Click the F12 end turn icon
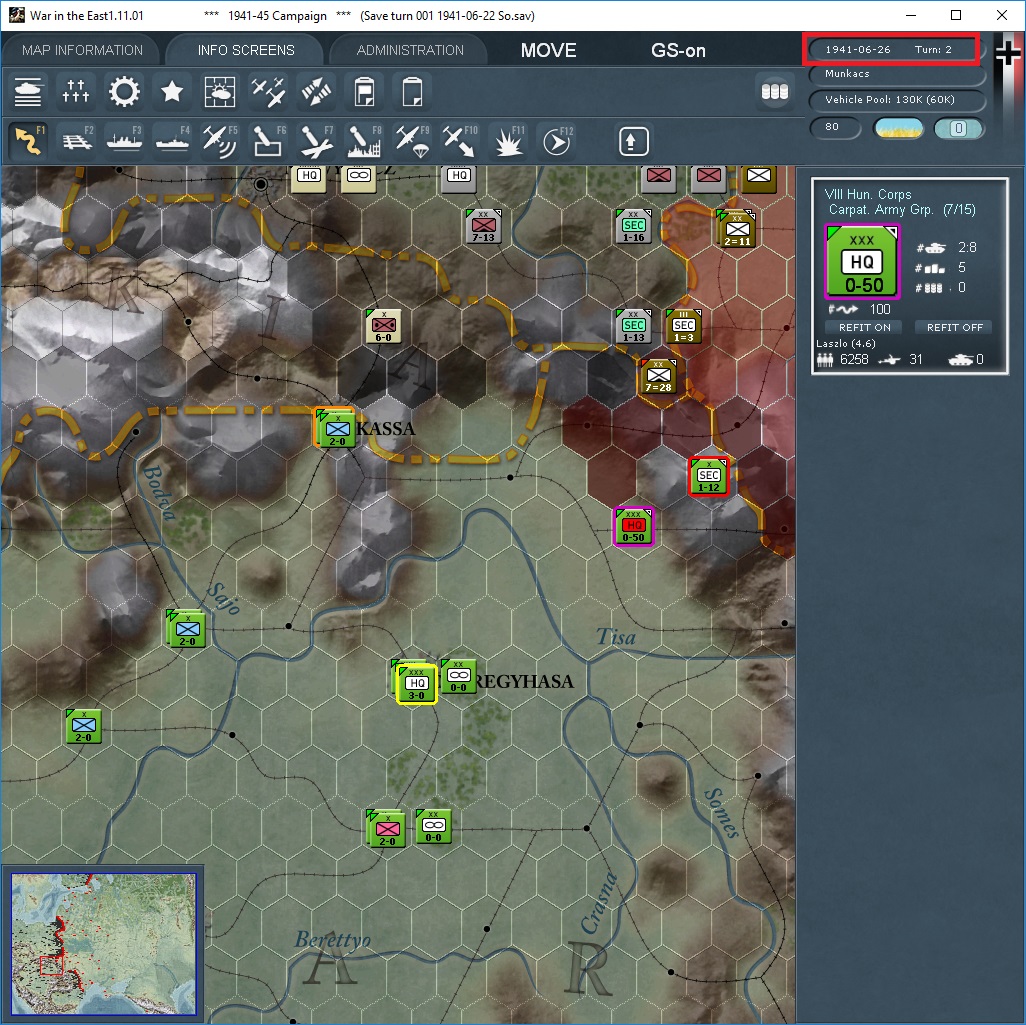Screen dimensions: 1026x1025 click(557, 141)
